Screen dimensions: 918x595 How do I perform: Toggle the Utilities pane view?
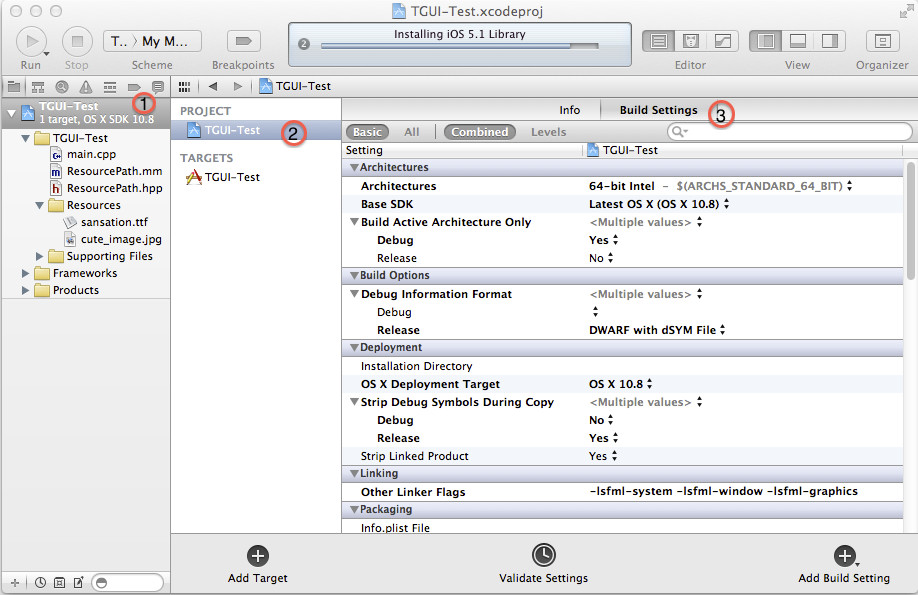coord(830,41)
